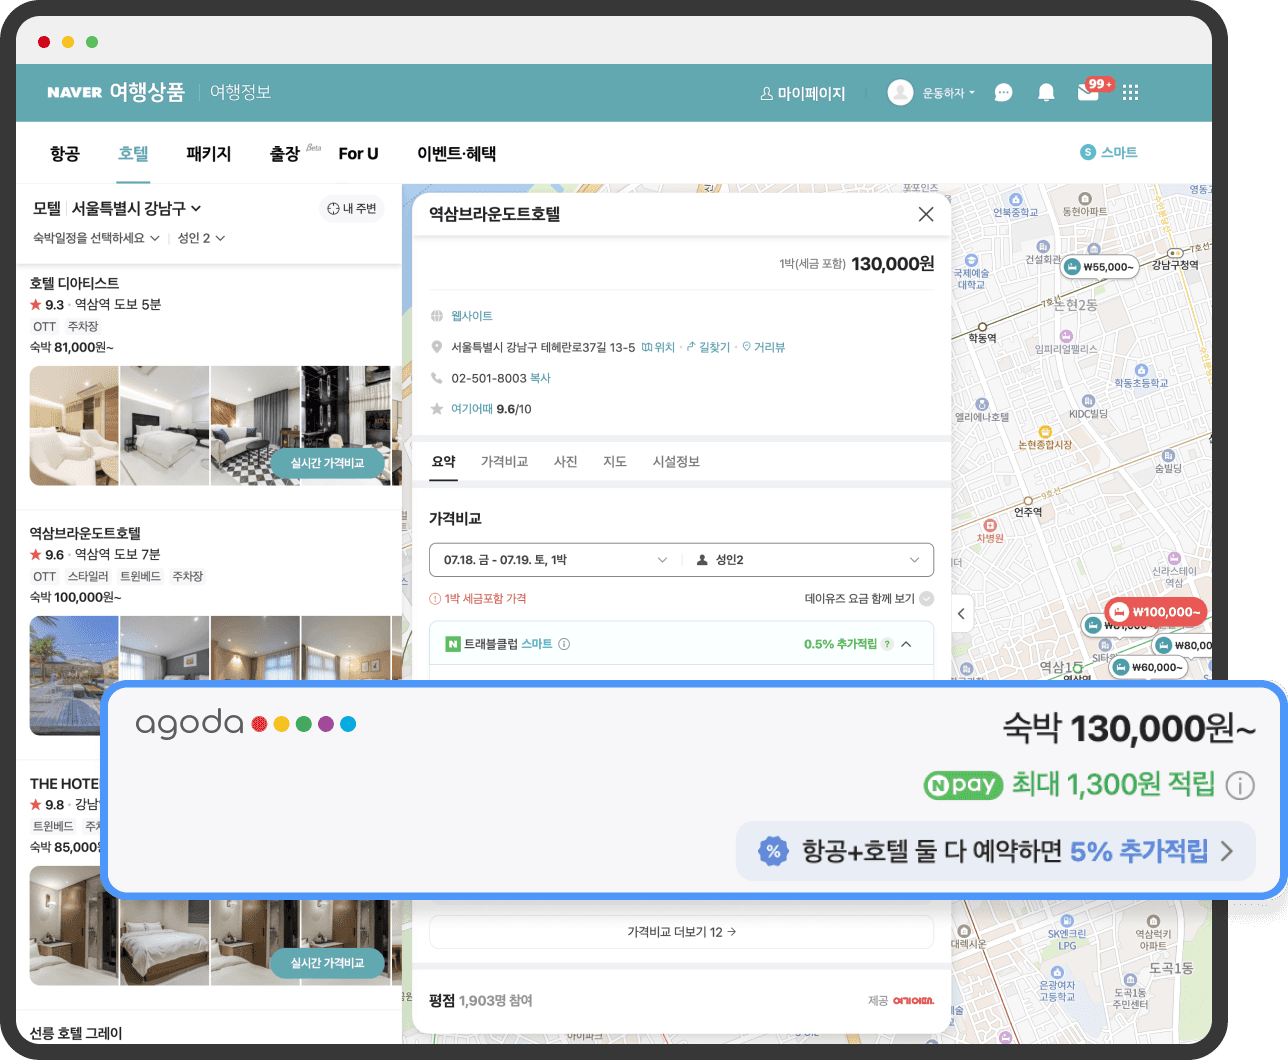Click the agoda logo
This screenshot has height=1060, width=1288.
coord(246,723)
